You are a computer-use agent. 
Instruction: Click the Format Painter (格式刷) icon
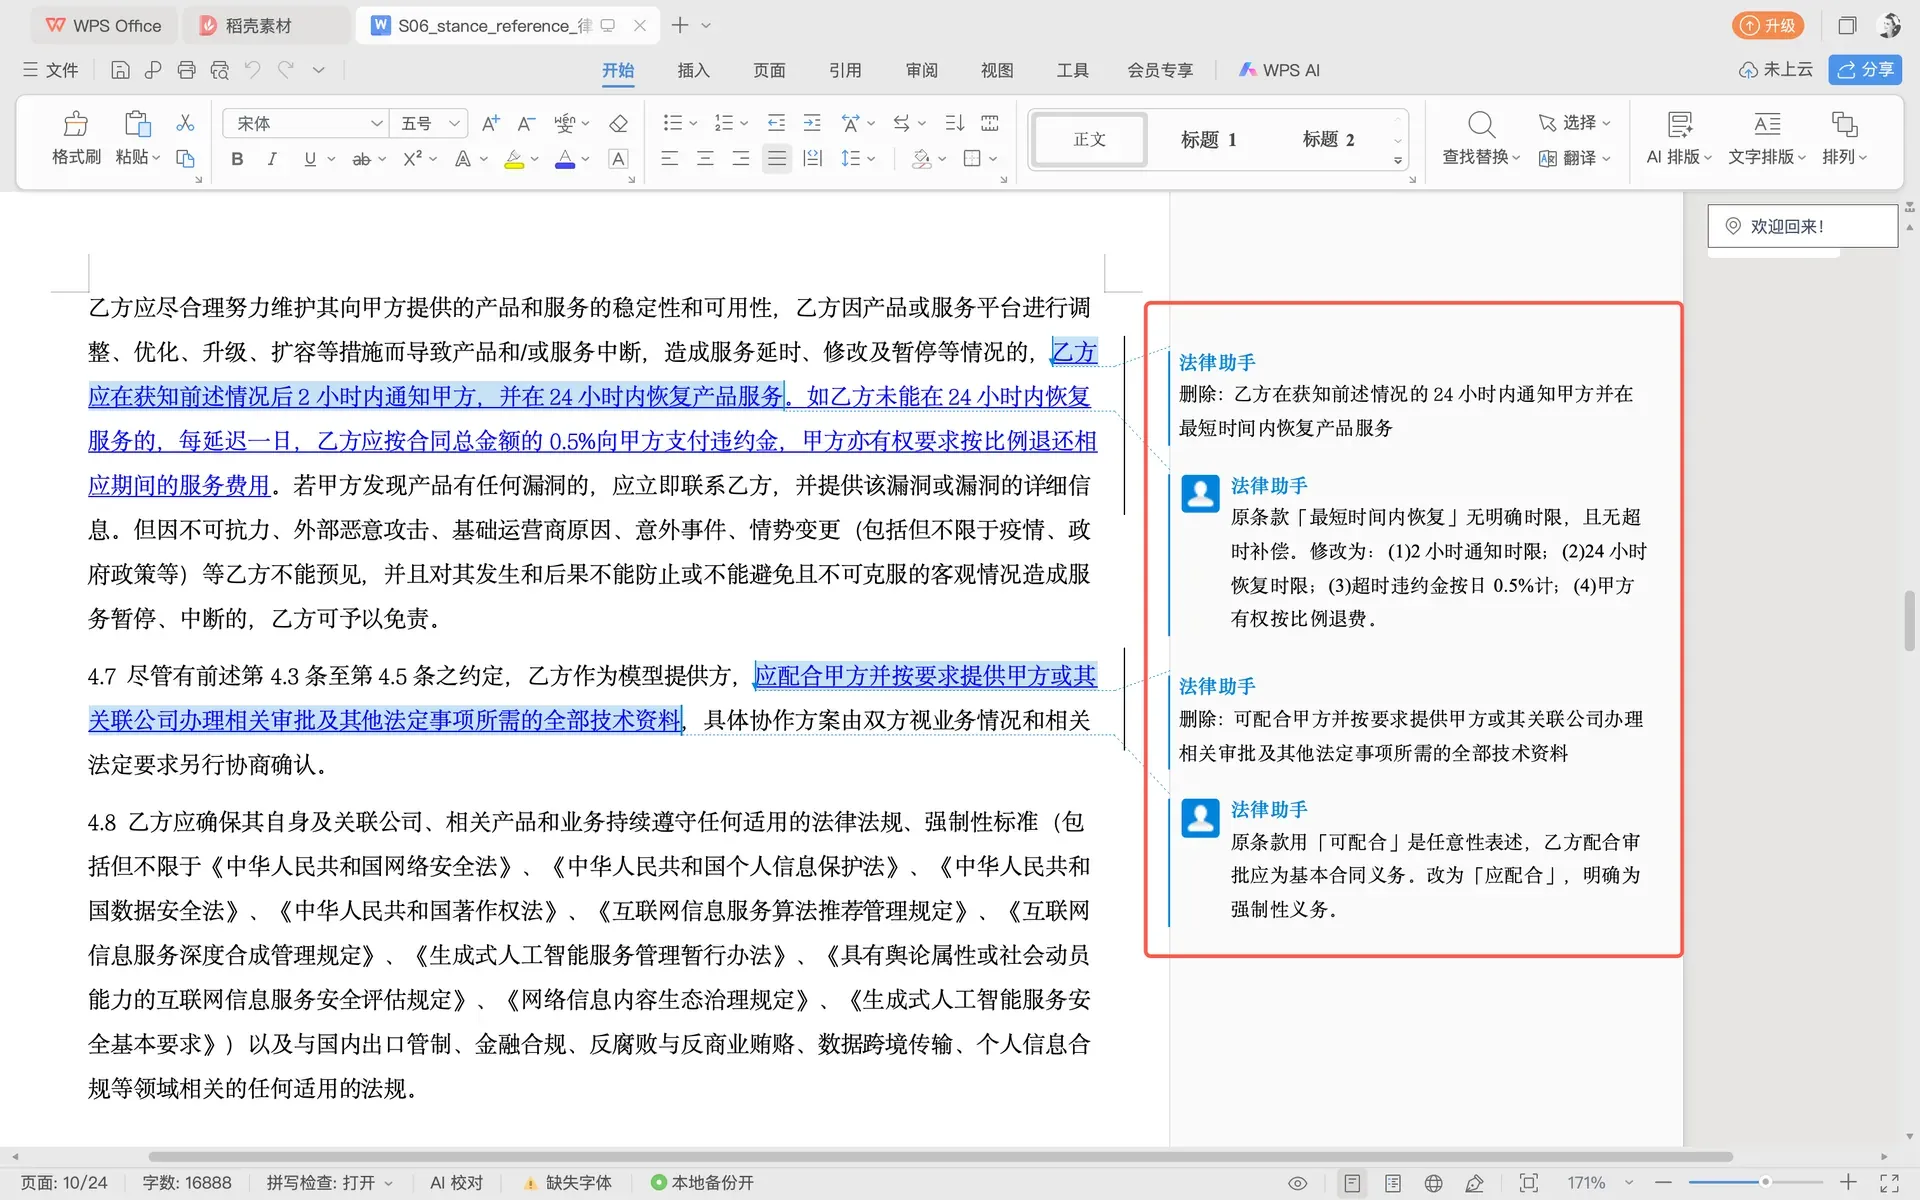pyautogui.click(x=76, y=124)
